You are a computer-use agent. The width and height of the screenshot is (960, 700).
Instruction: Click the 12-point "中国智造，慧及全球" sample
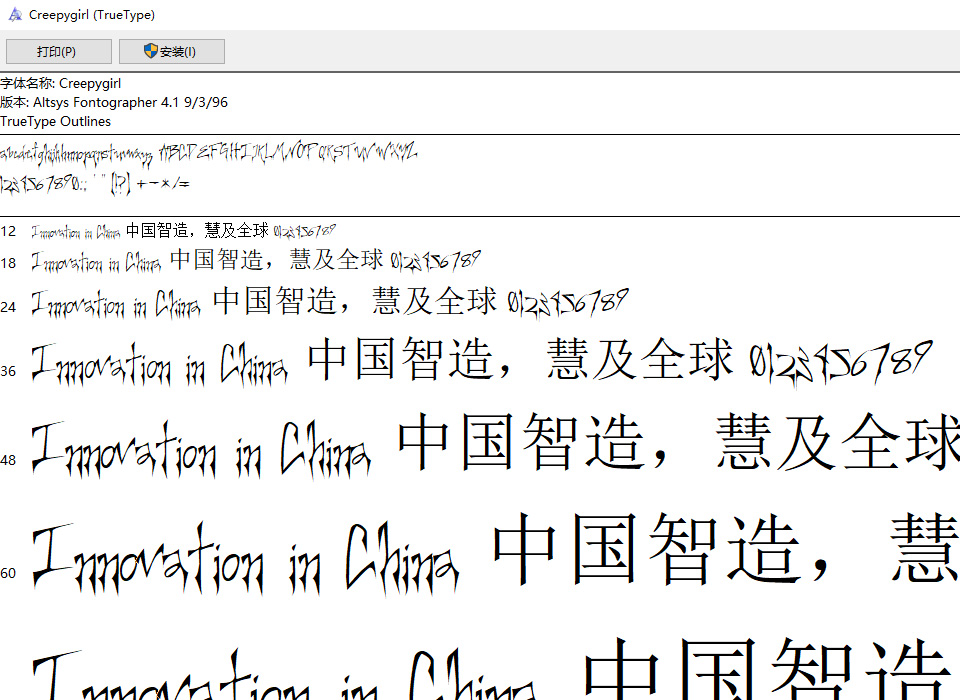197,230
